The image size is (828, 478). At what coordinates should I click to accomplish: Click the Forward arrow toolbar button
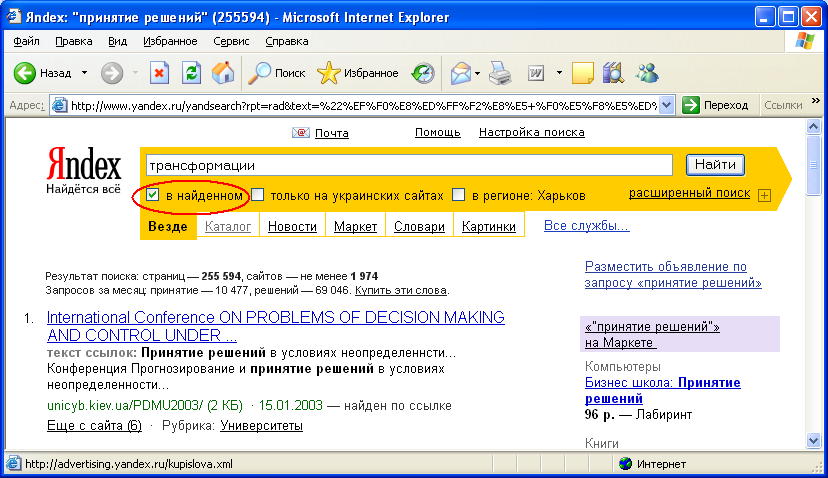(112, 73)
